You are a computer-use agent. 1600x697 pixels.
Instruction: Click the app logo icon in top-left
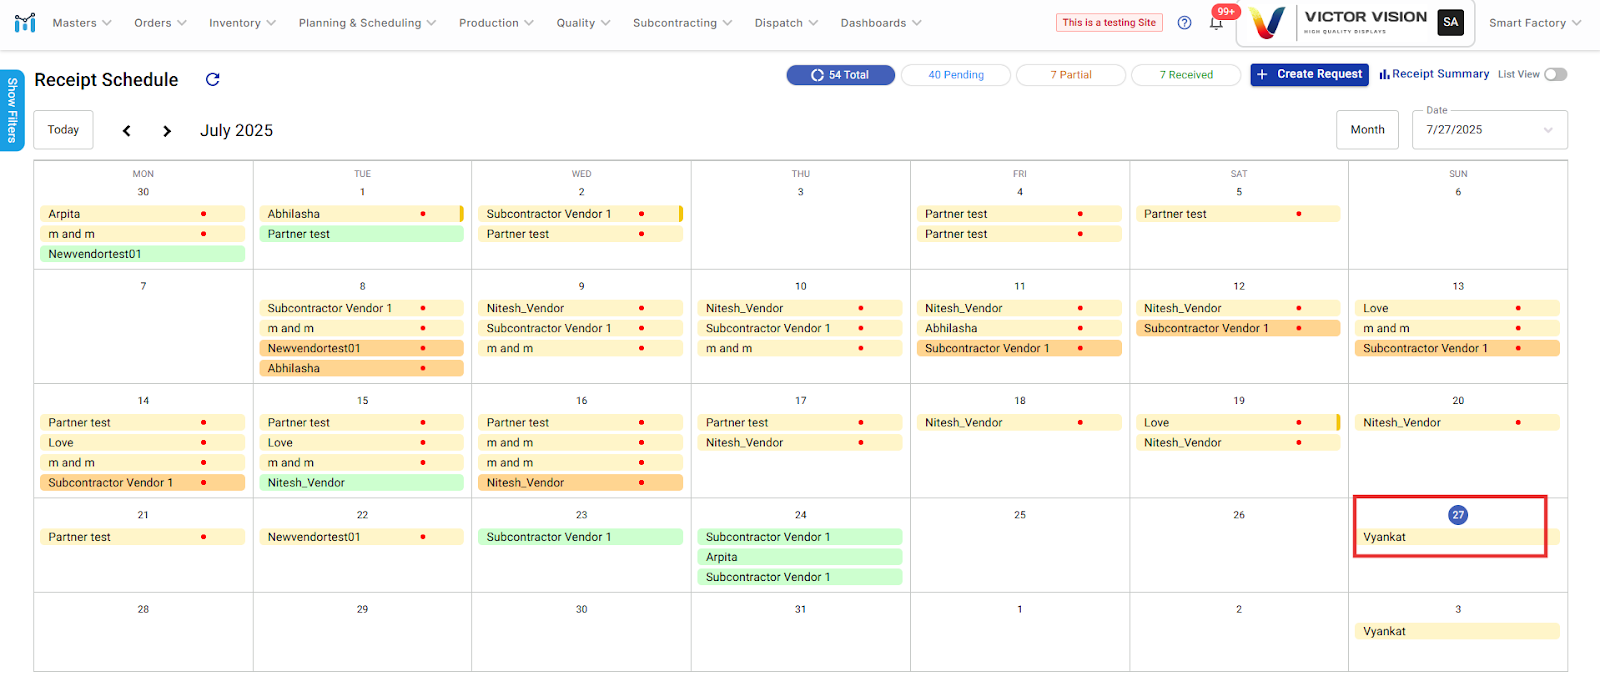(25, 22)
